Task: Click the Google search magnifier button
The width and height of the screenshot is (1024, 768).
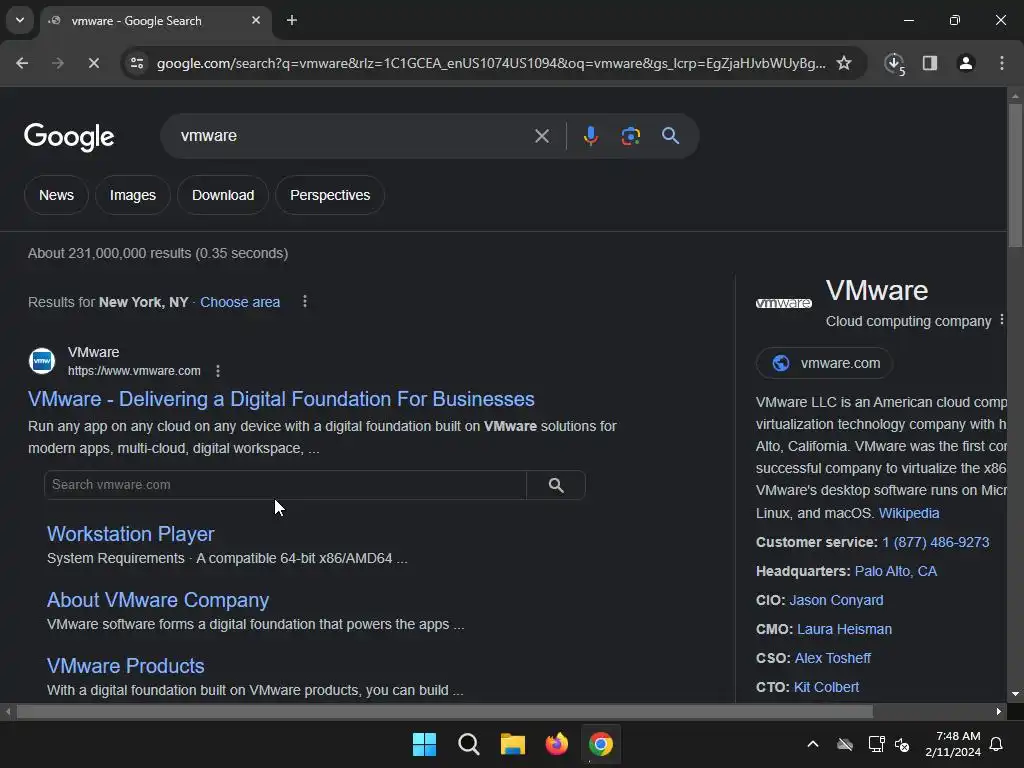Action: pyautogui.click(x=670, y=136)
